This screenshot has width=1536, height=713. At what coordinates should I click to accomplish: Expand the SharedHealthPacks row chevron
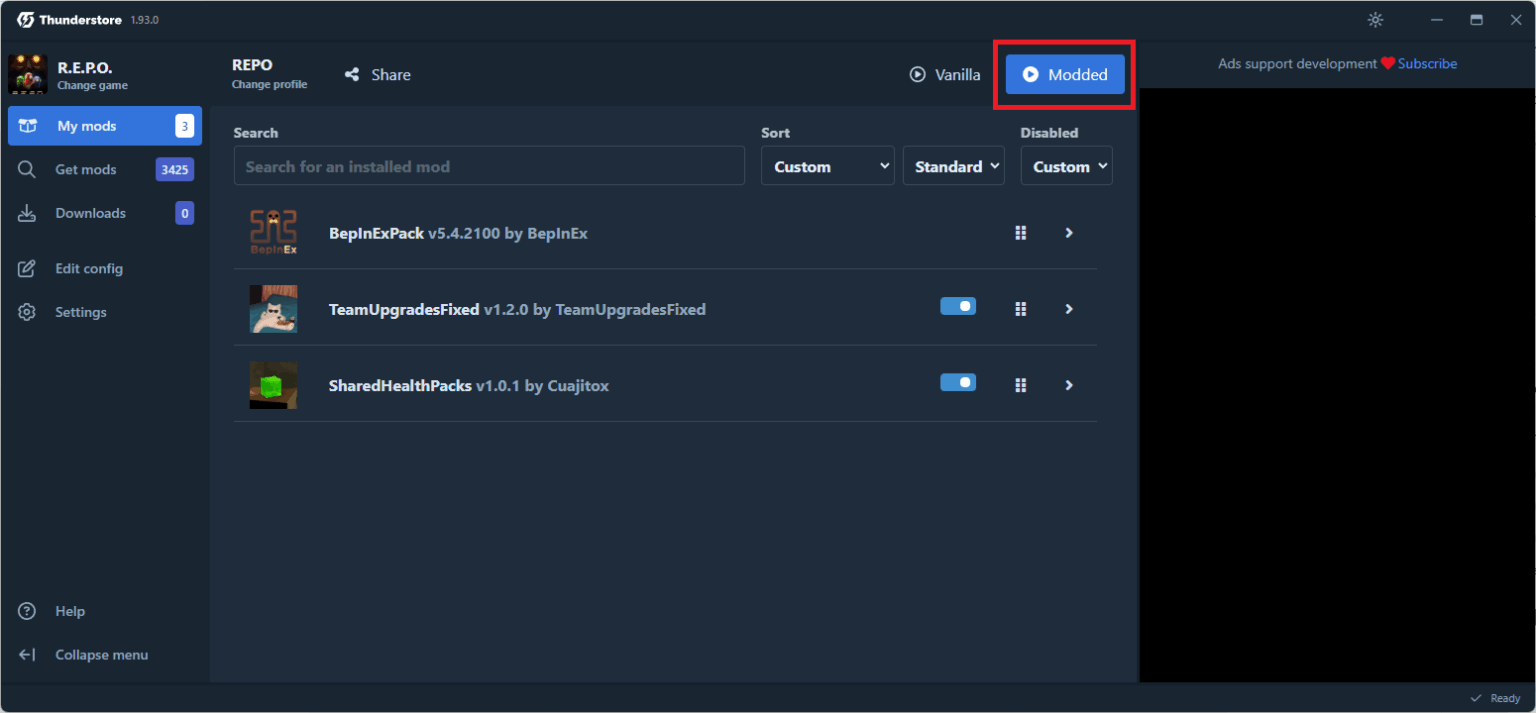[1069, 385]
